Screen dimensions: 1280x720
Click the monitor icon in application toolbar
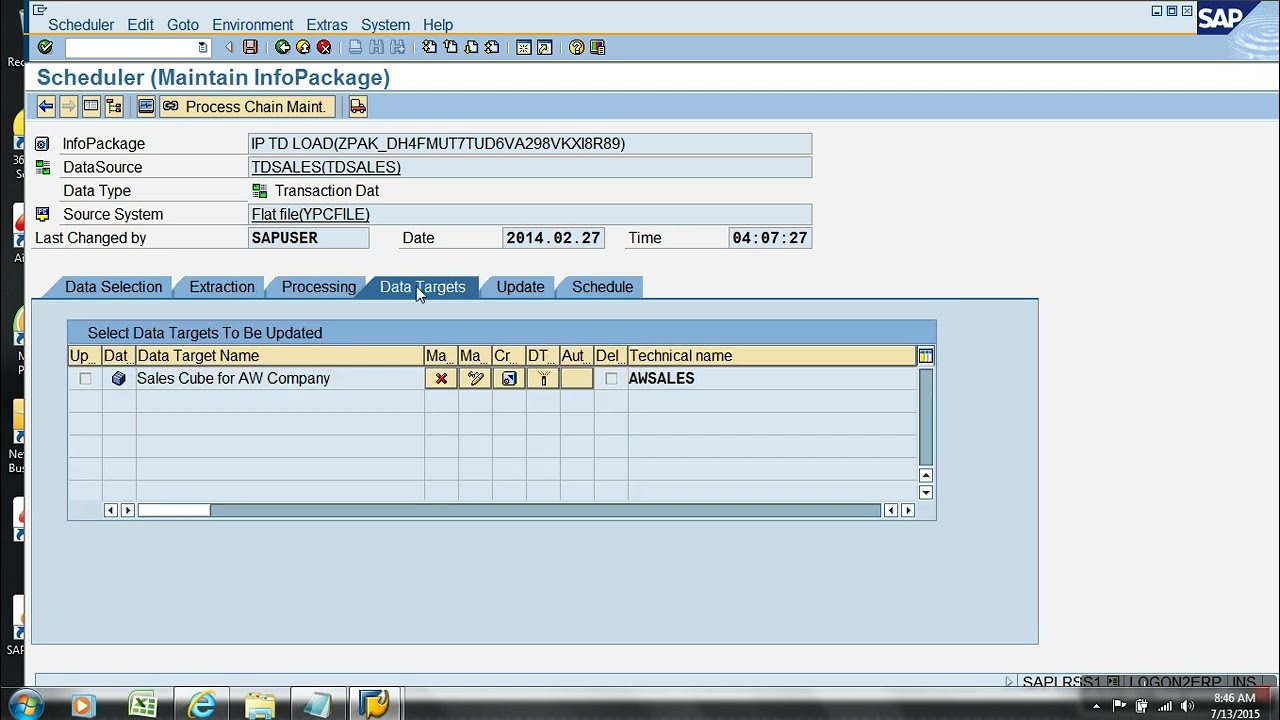(146, 106)
